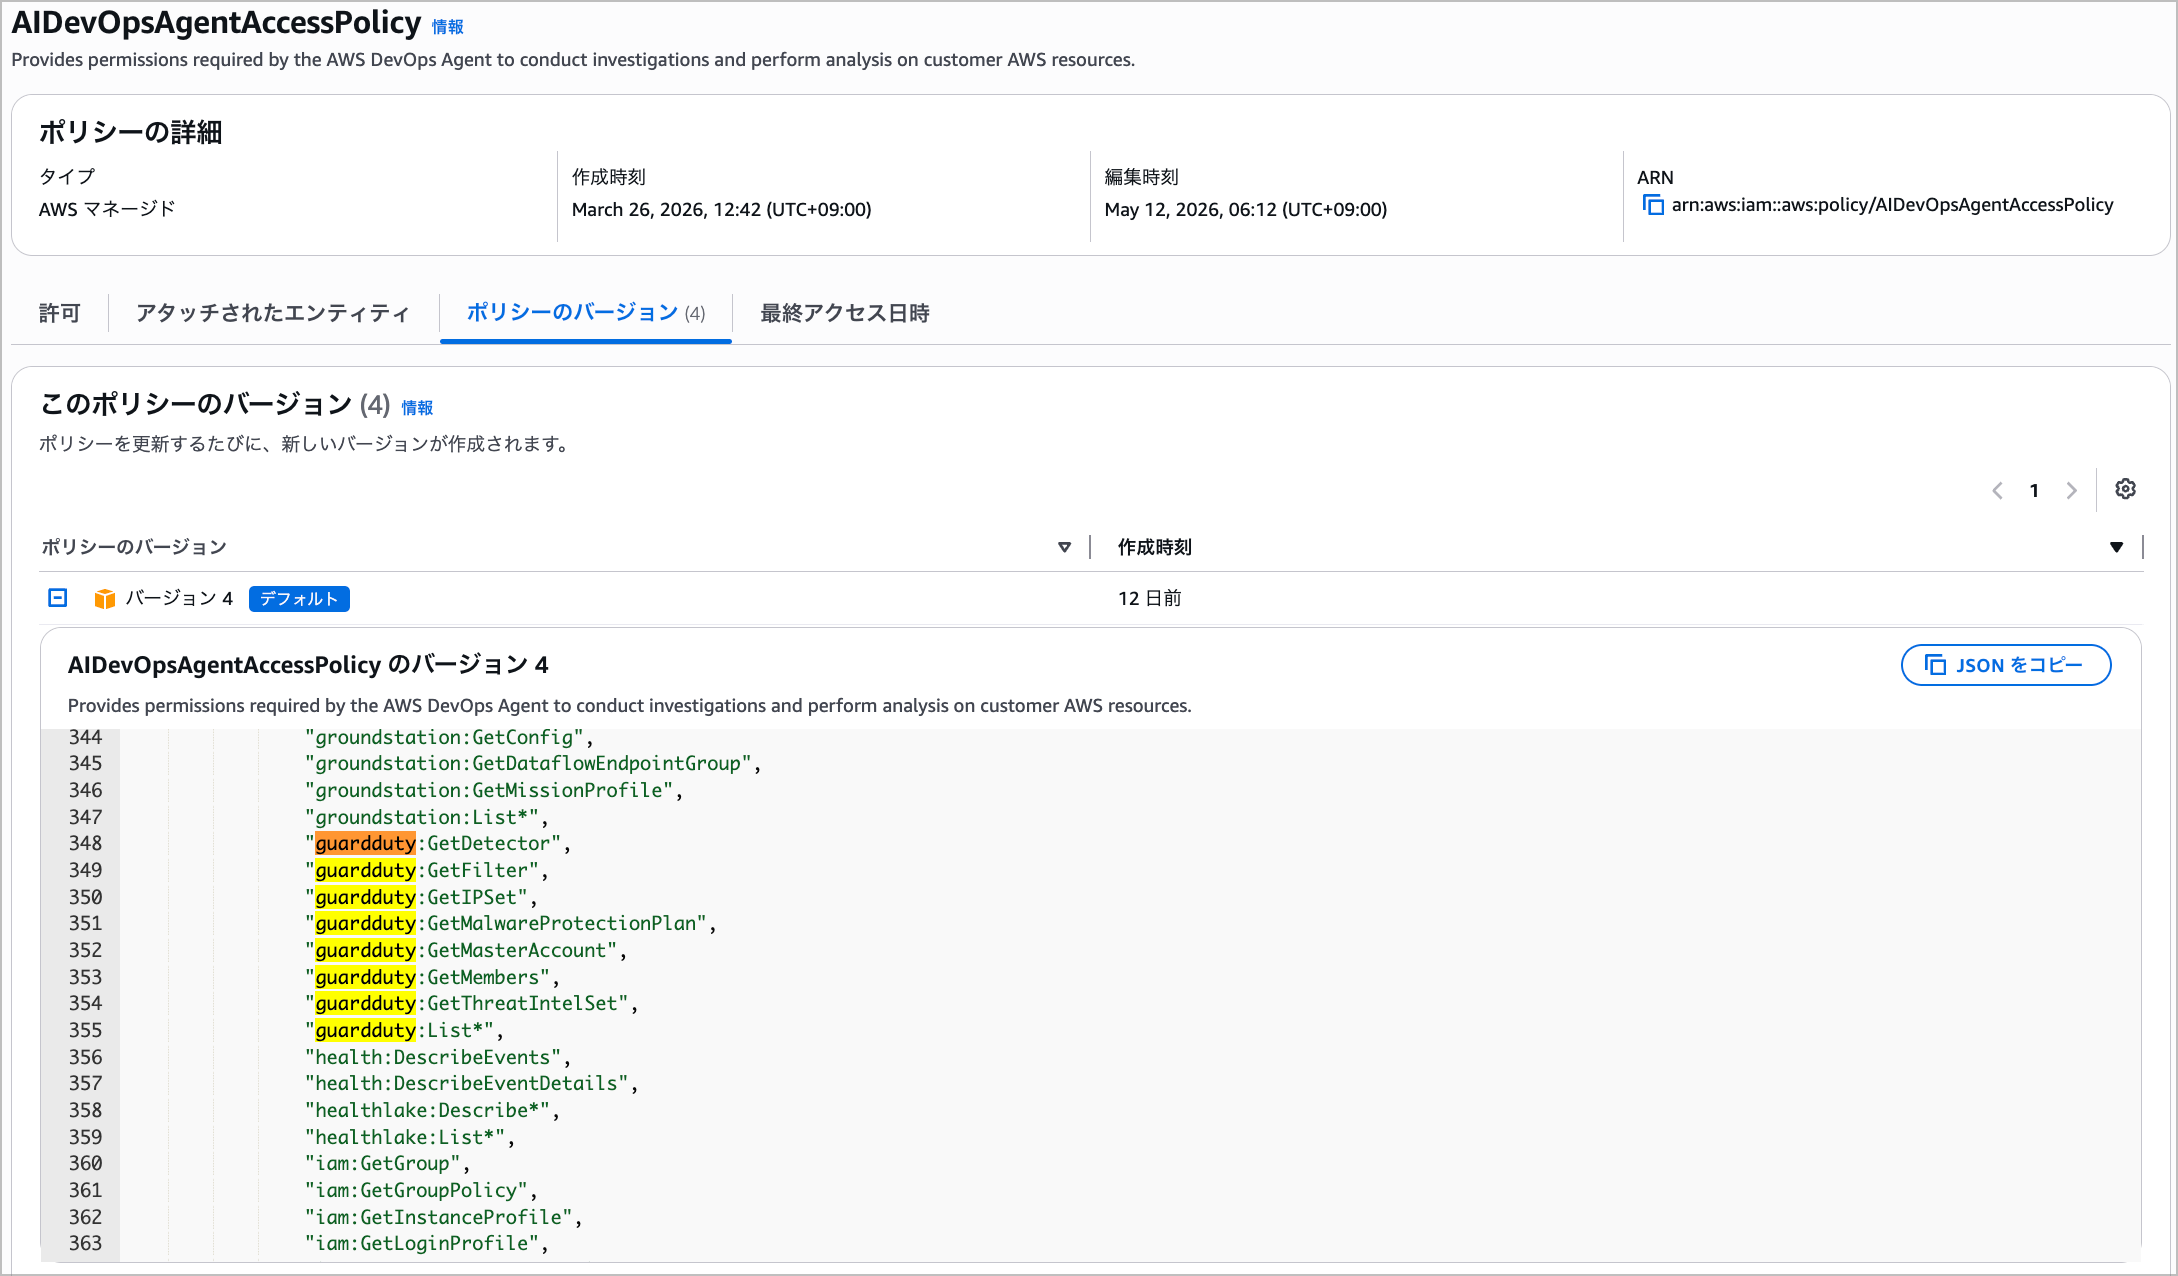Click the orange box icon beside バージョン 4
The width and height of the screenshot is (2178, 1276).
tap(104, 598)
